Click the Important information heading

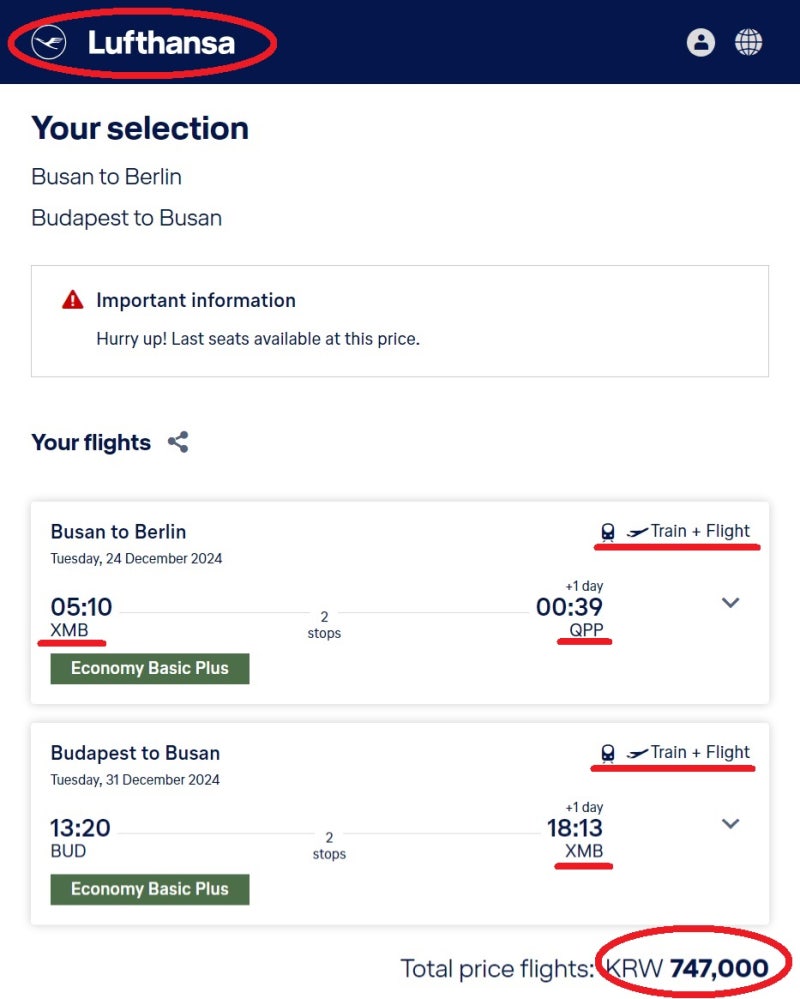tap(196, 300)
